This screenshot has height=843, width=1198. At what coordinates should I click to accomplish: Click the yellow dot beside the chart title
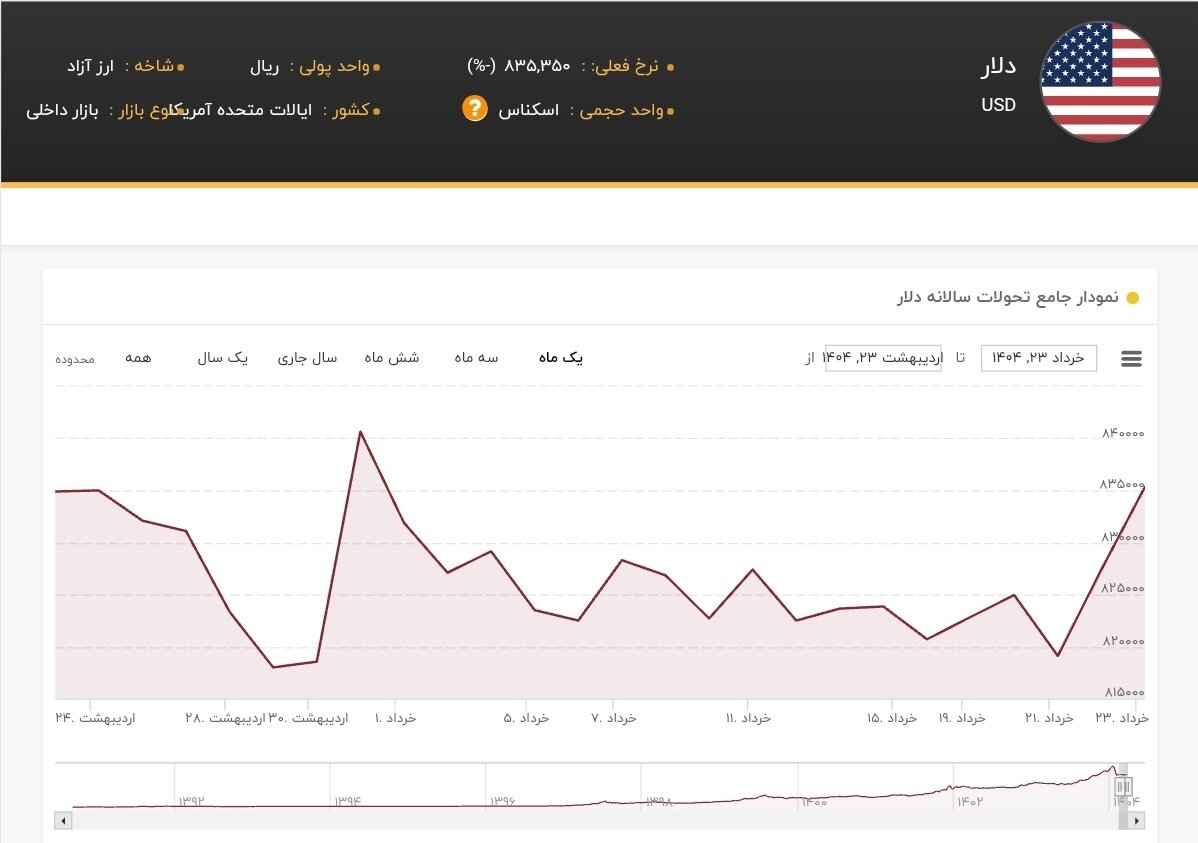1131,297
